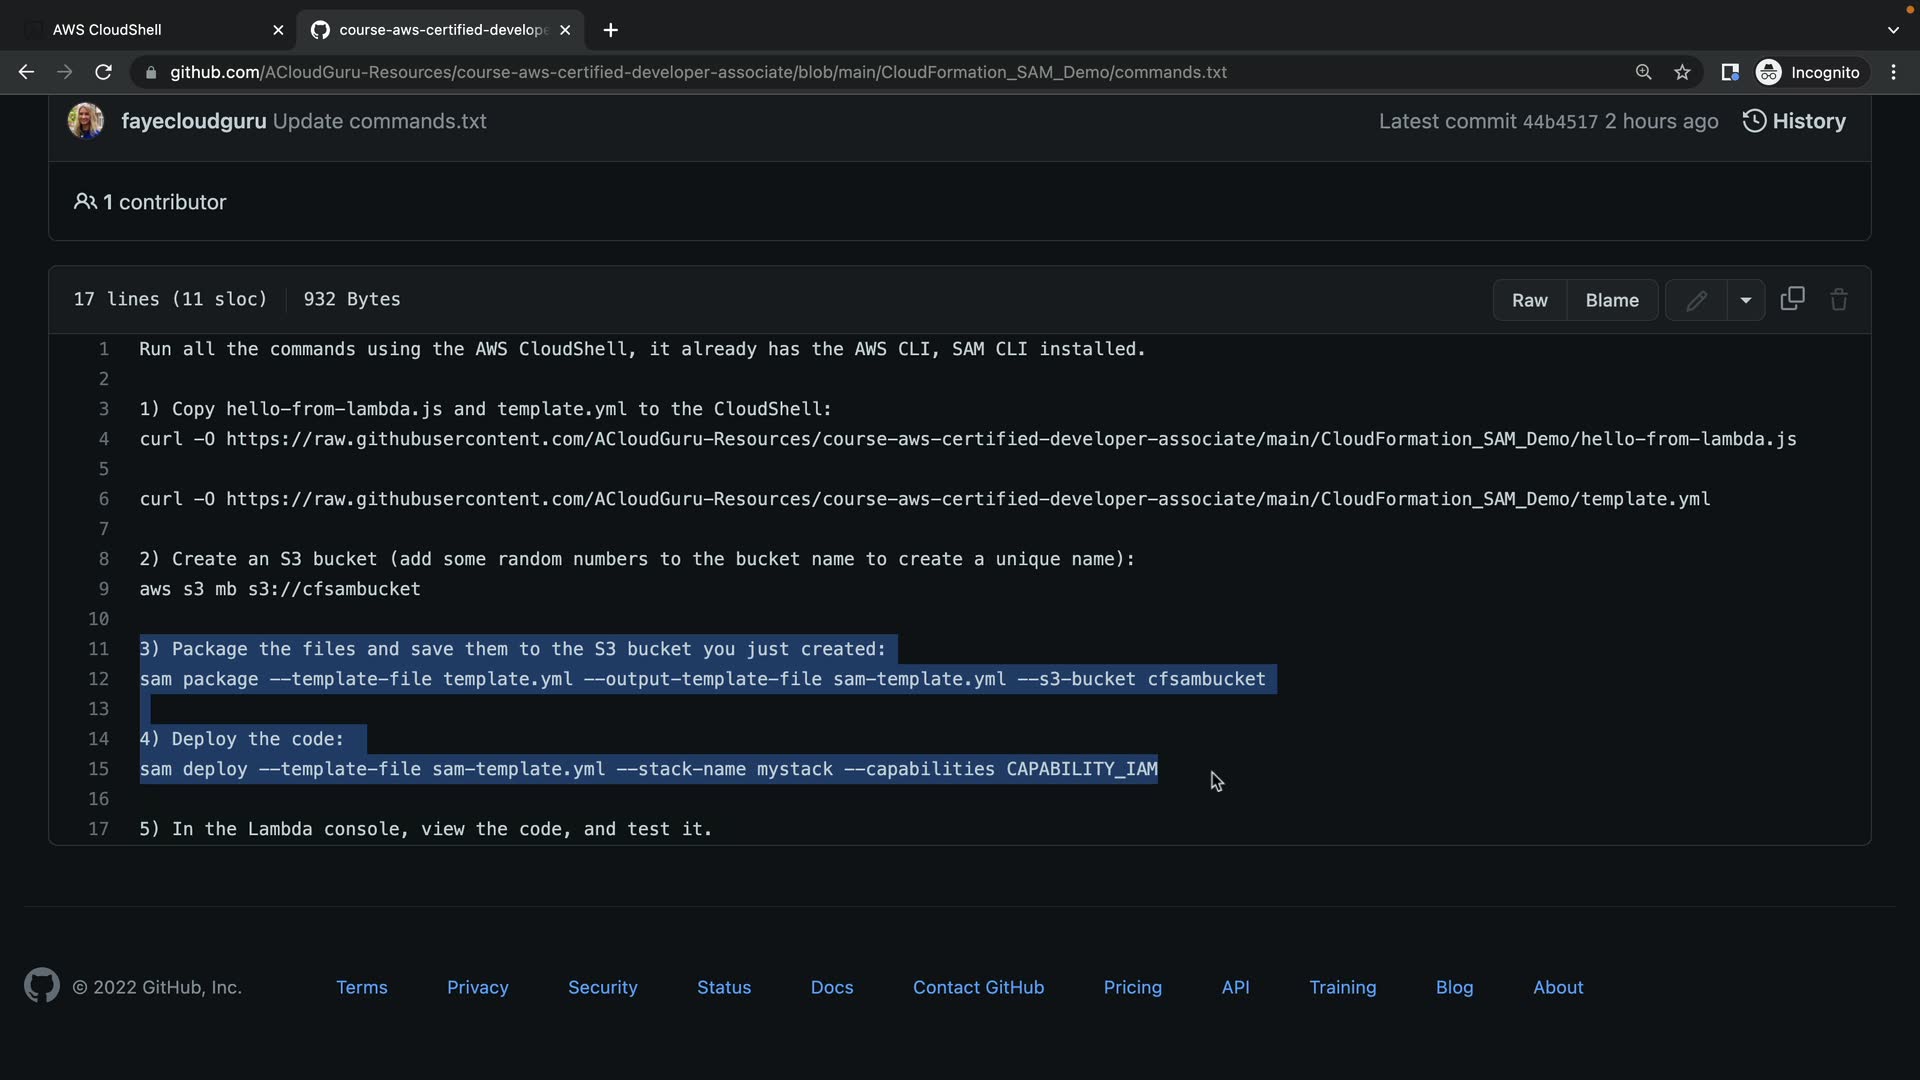
Task: Copy raw contents with the copy icon
Action: (x=1792, y=299)
